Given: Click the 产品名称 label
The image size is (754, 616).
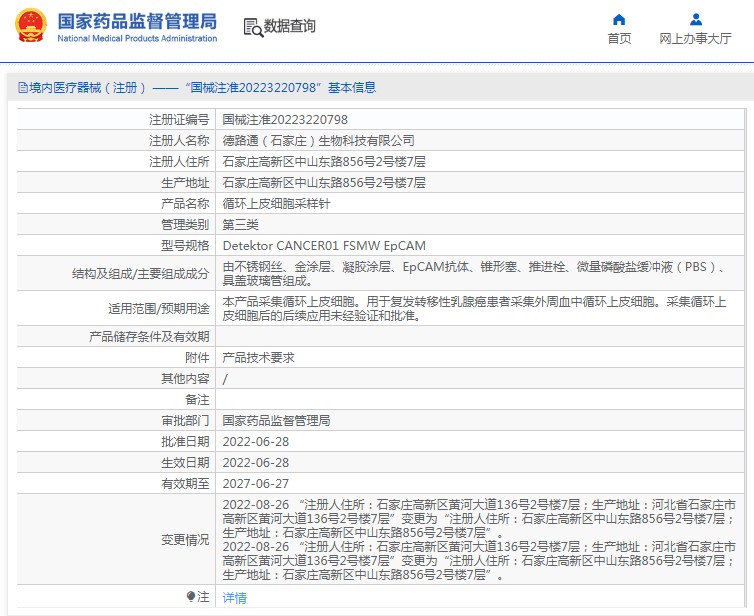Looking at the screenshot, I should (185, 204).
